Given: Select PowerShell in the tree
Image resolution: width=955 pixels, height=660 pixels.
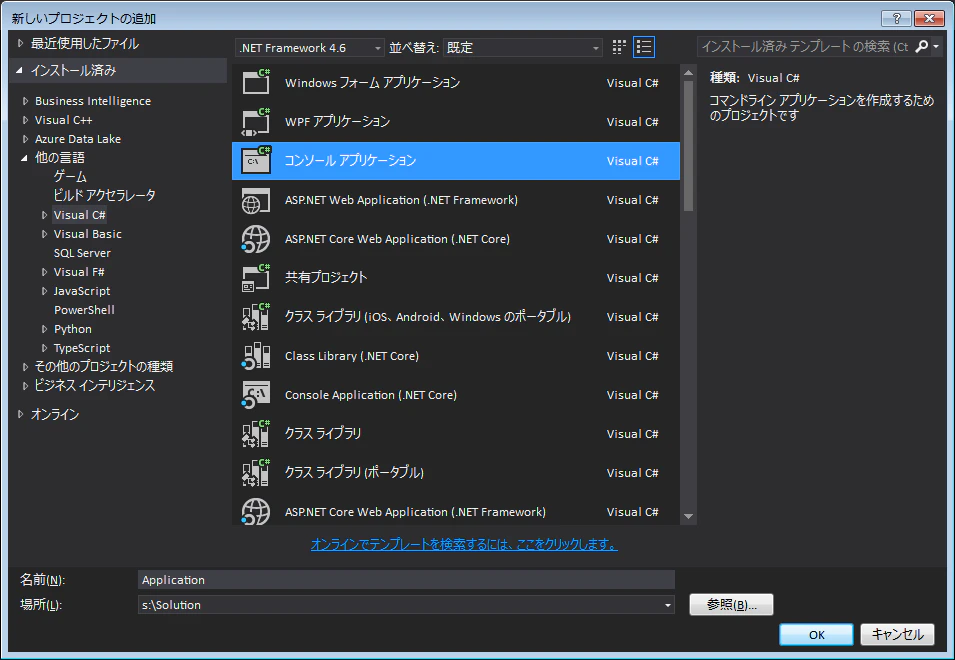Looking at the screenshot, I should coord(84,310).
